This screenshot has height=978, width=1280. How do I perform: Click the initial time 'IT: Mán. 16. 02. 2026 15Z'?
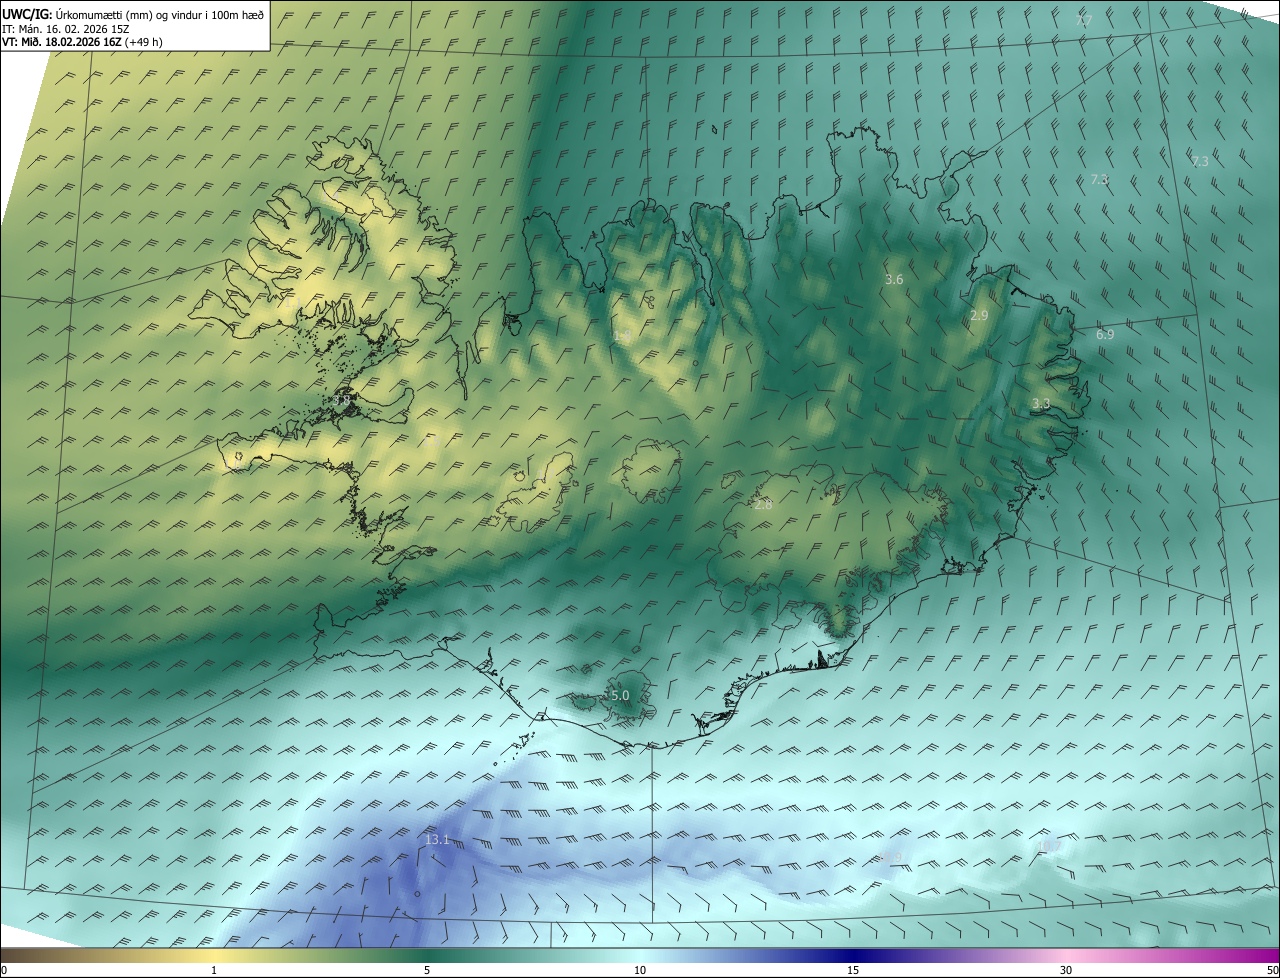point(64,29)
